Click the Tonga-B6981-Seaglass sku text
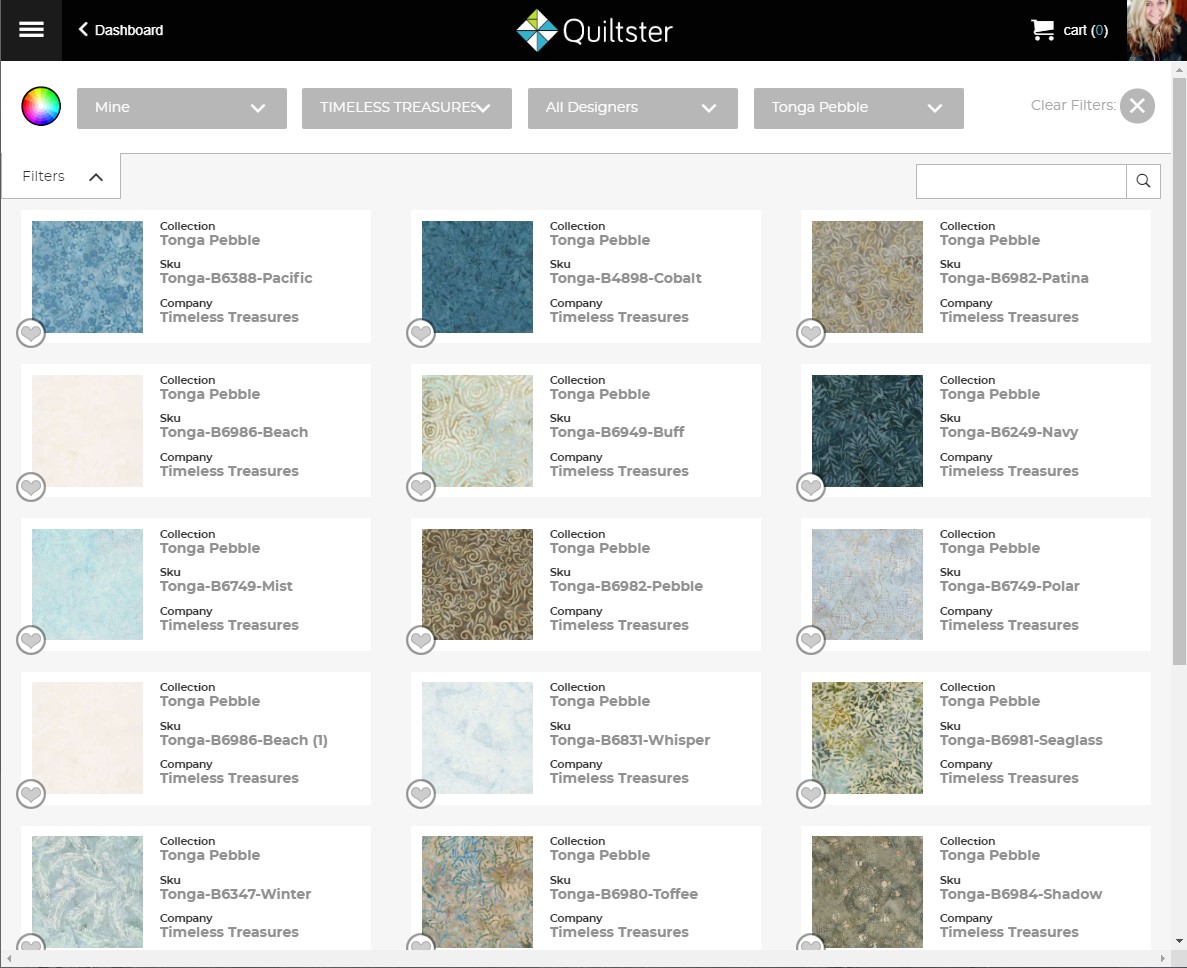1187x968 pixels. pos(1021,740)
